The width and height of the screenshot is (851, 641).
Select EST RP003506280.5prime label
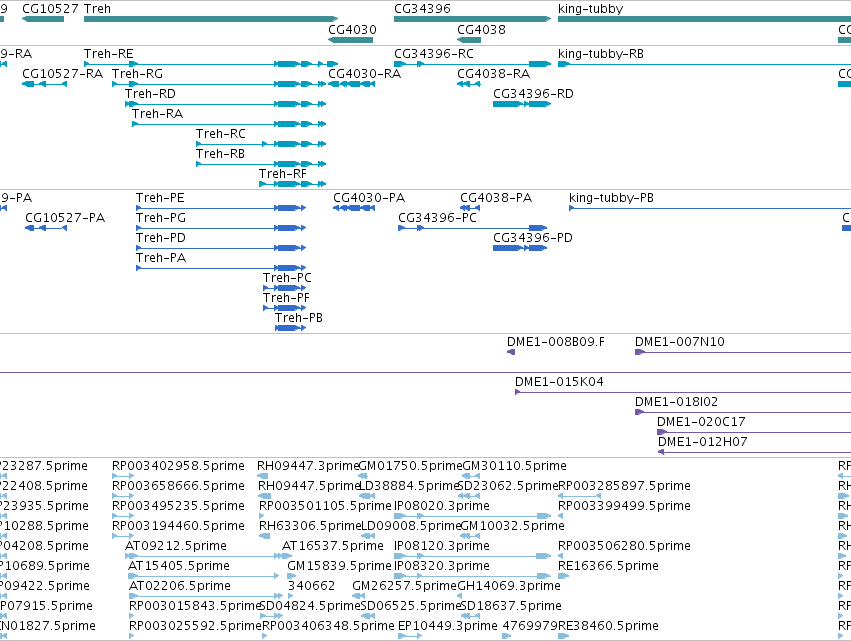point(624,547)
